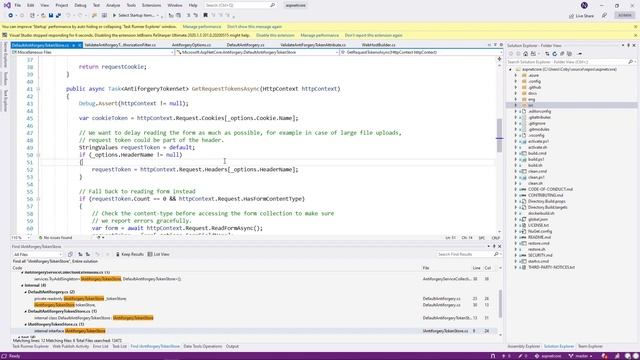Click the copy icon in Find toolbar
Viewport: 640px width, 360px height.
coord(70,254)
